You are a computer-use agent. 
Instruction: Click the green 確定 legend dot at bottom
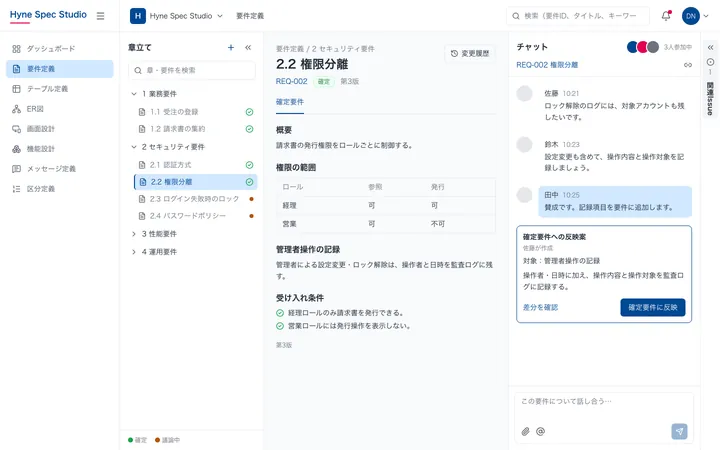pyautogui.click(x=130, y=440)
